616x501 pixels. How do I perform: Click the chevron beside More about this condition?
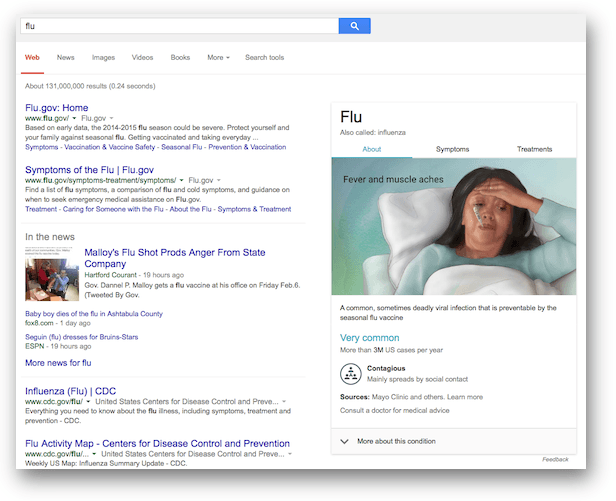coord(345,441)
